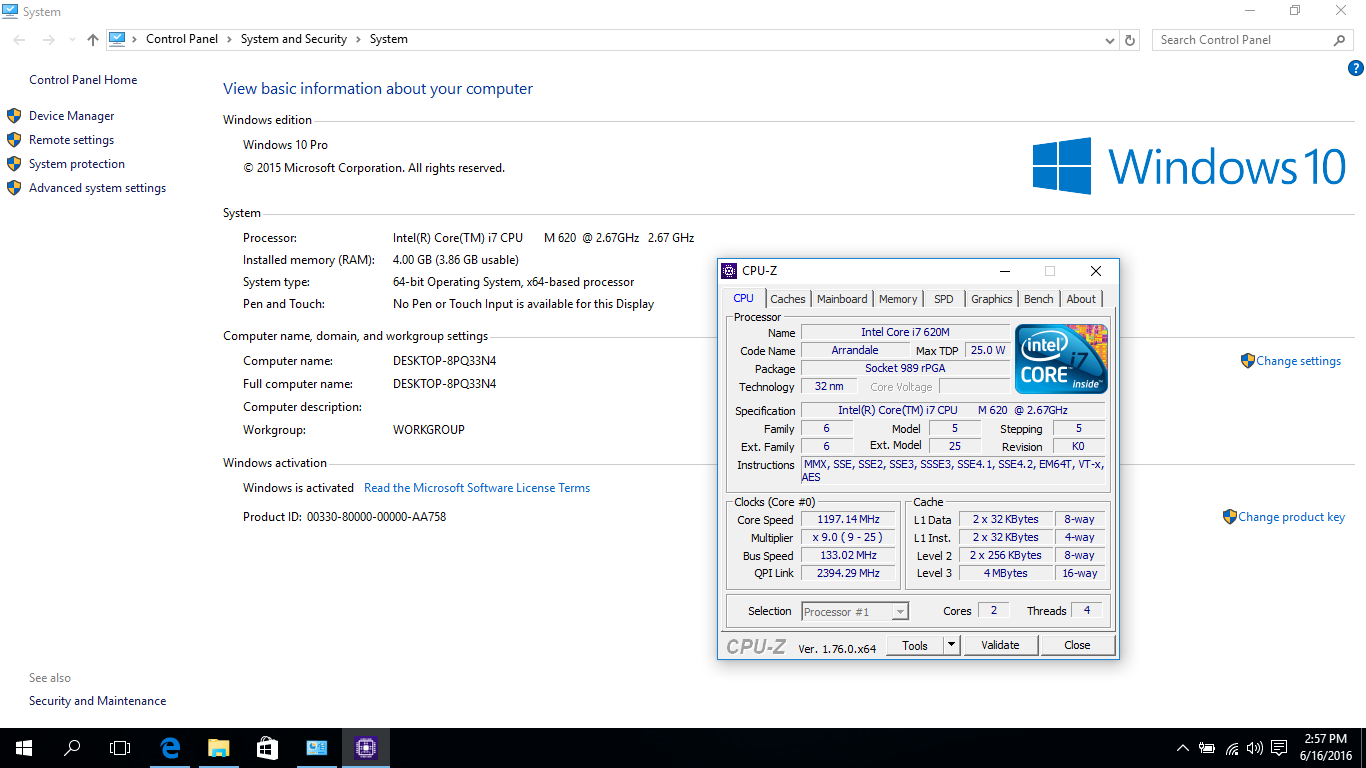1366x768 pixels.
Task: Click the Level 3 cache value 4 MBytes
Action: coord(1006,574)
